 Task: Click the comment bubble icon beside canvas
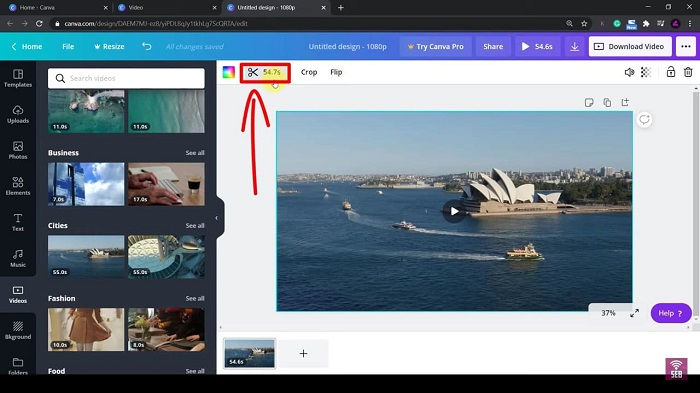pyautogui.click(x=644, y=120)
